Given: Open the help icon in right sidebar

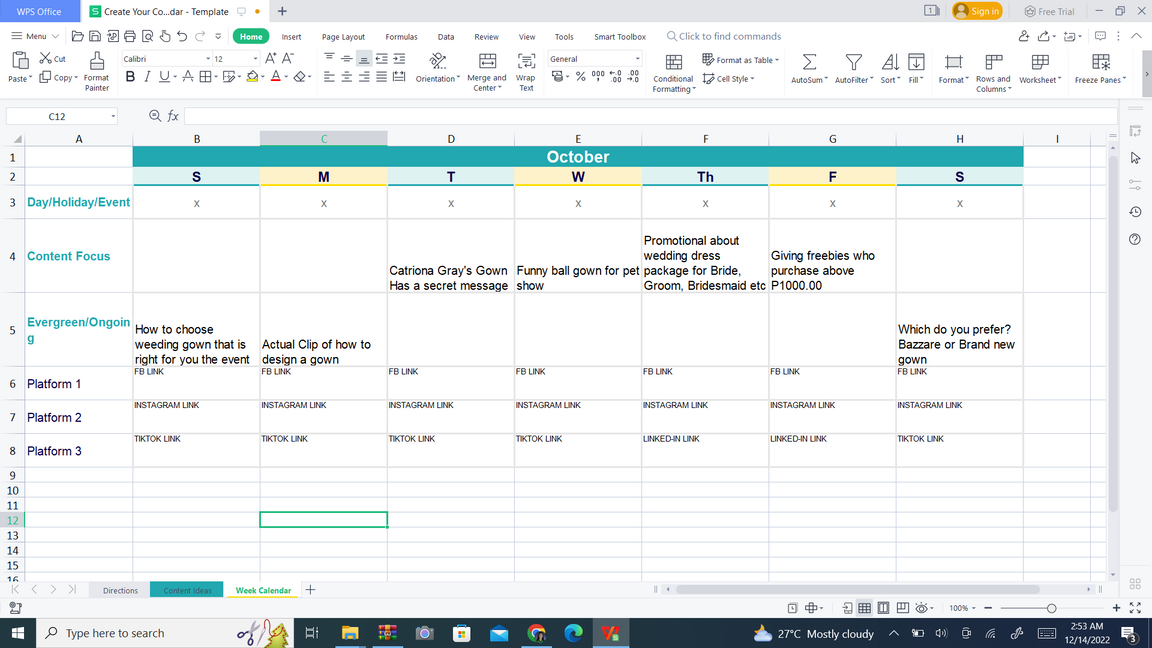Looking at the screenshot, I should 1135,240.
